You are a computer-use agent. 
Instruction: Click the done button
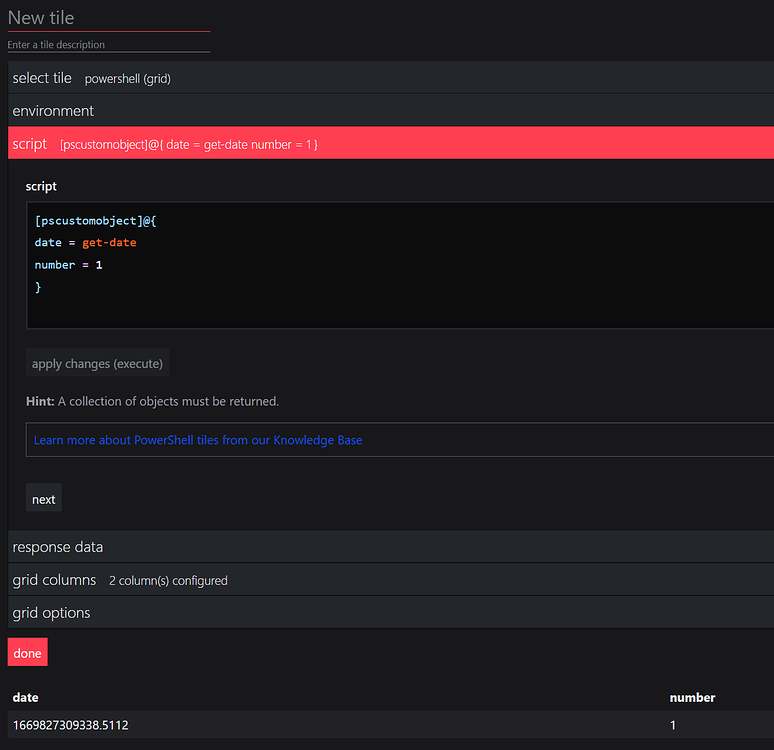(x=28, y=652)
